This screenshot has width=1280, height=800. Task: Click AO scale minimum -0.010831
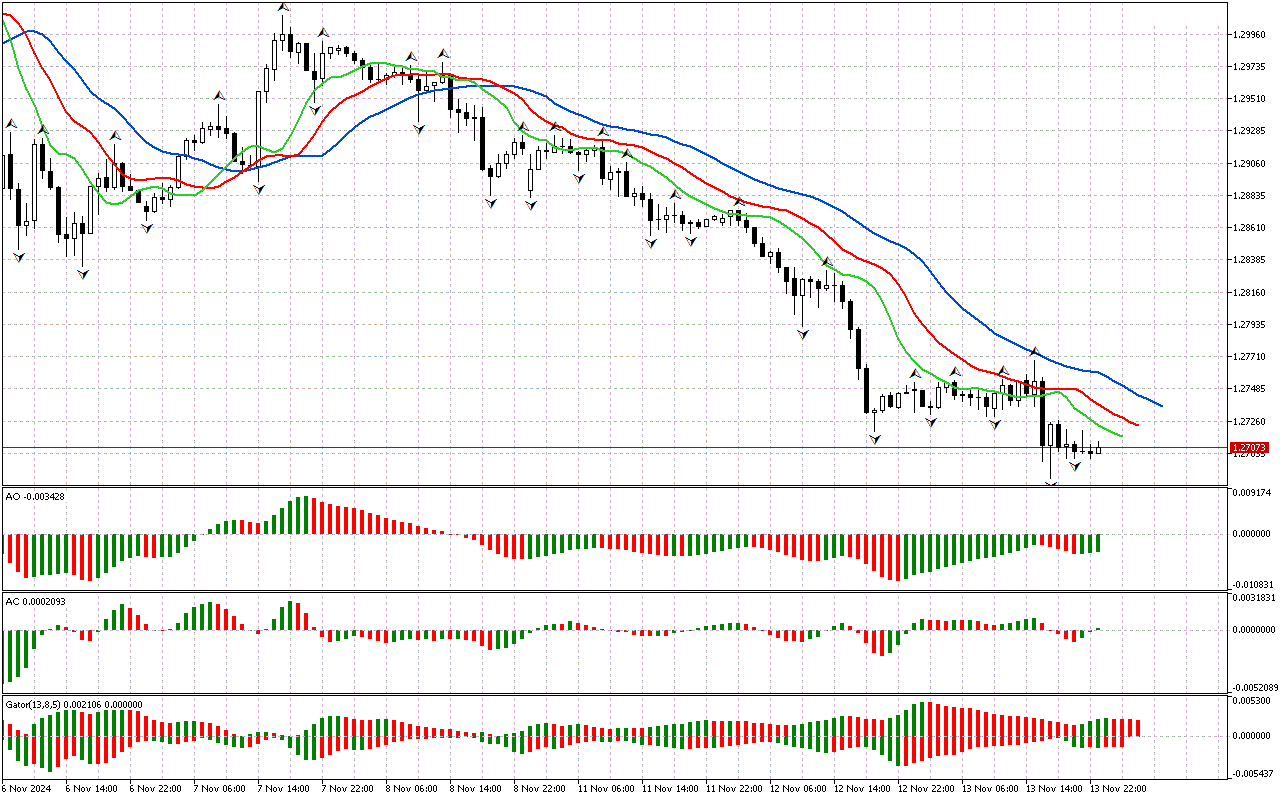(1251, 584)
